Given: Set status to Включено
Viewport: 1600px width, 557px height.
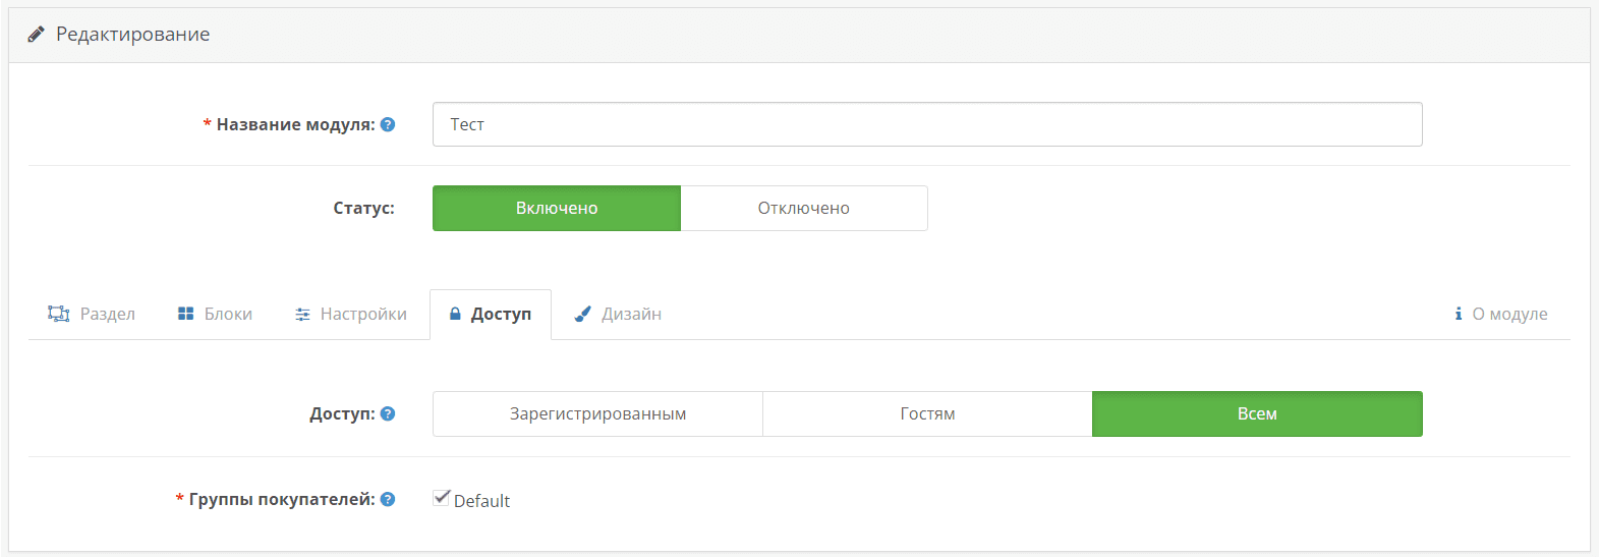Looking at the screenshot, I should (557, 208).
